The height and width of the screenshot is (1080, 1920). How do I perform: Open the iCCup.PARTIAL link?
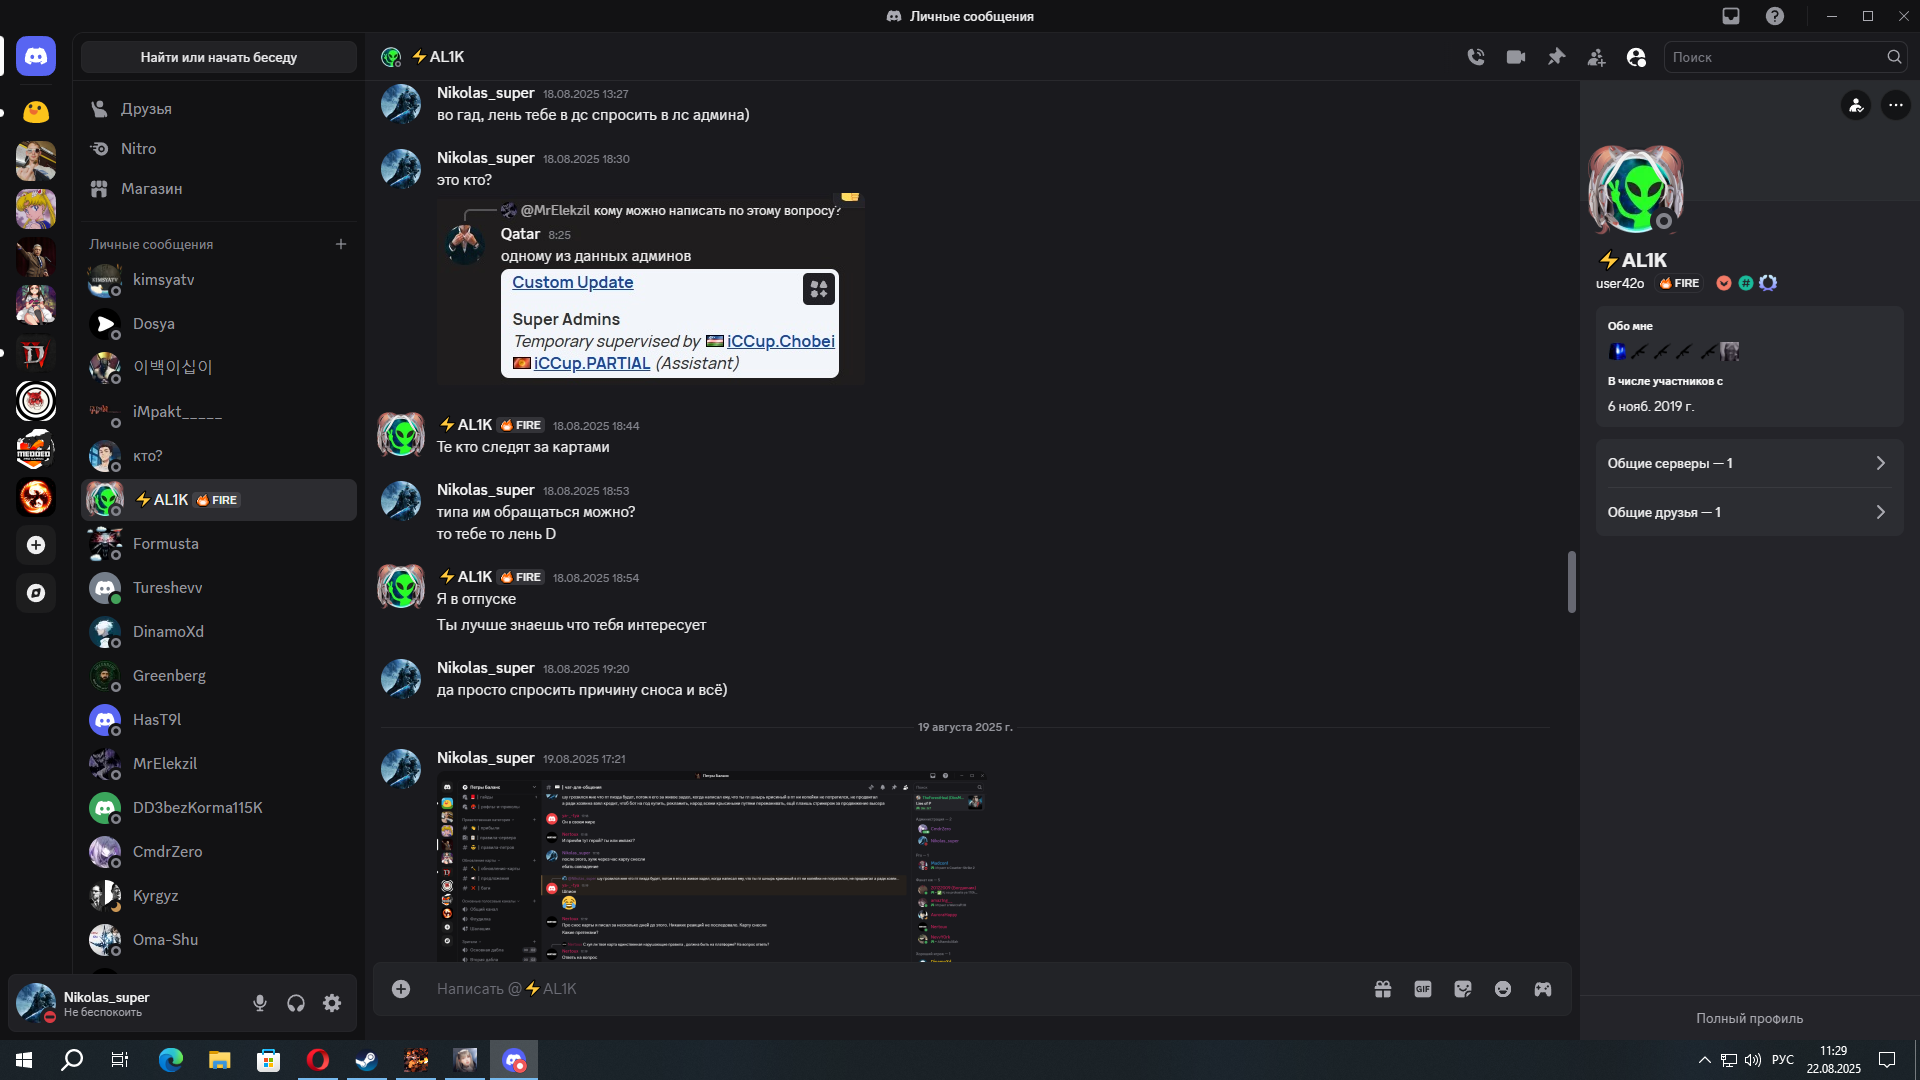(592, 363)
